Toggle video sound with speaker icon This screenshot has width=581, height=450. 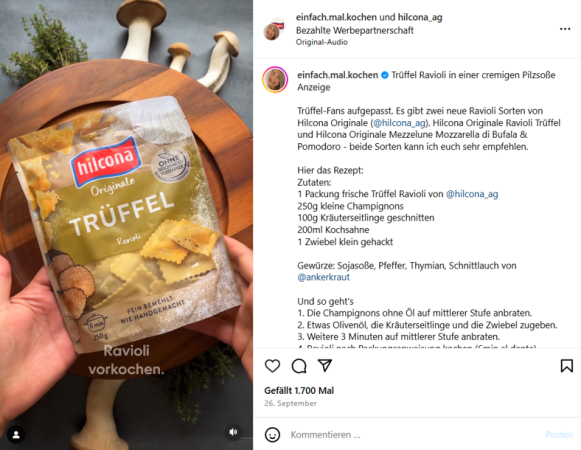(x=233, y=432)
